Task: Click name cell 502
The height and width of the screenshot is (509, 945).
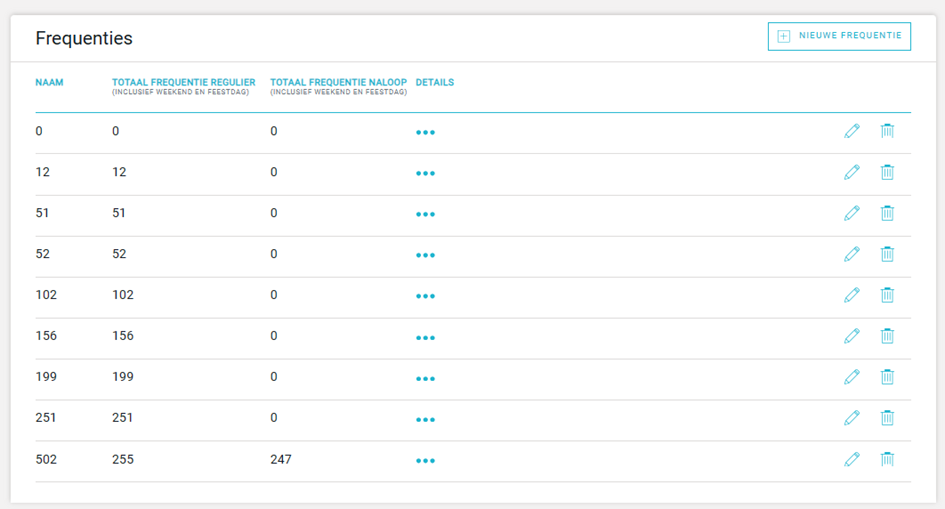Action: pos(46,459)
